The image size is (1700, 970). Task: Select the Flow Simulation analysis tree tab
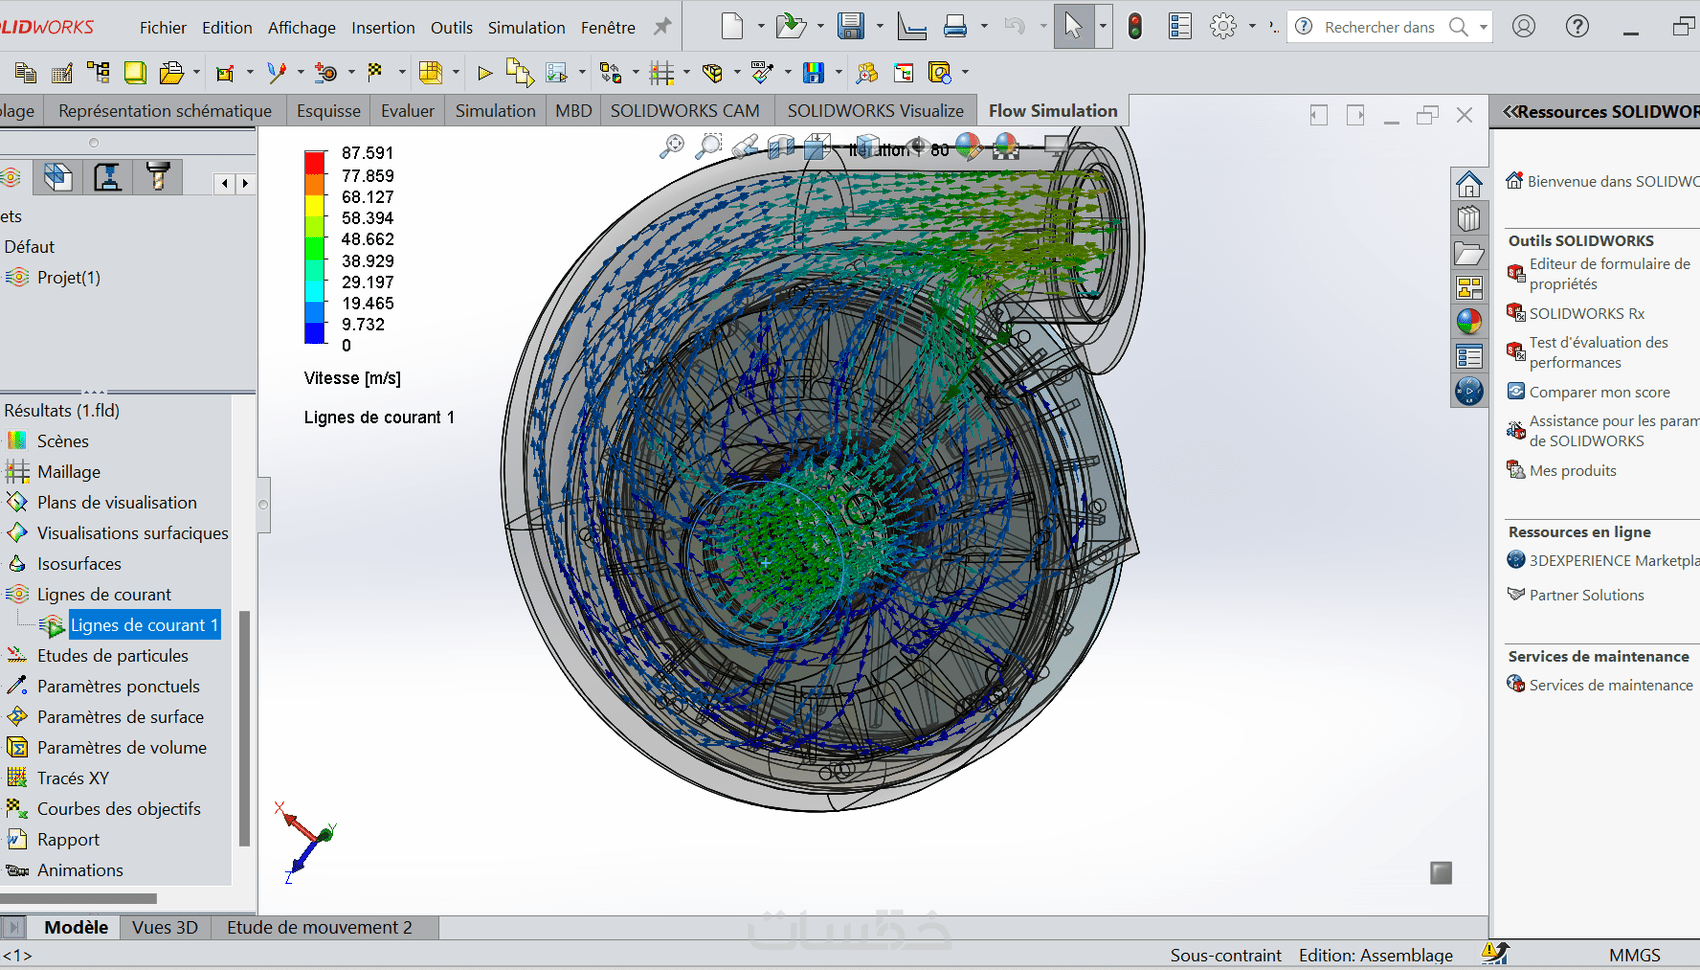click(10, 178)
